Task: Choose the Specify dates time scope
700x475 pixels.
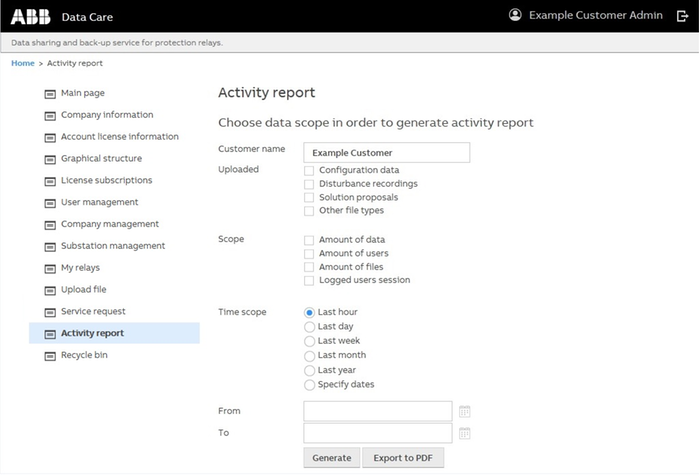Action: (309, 384)
